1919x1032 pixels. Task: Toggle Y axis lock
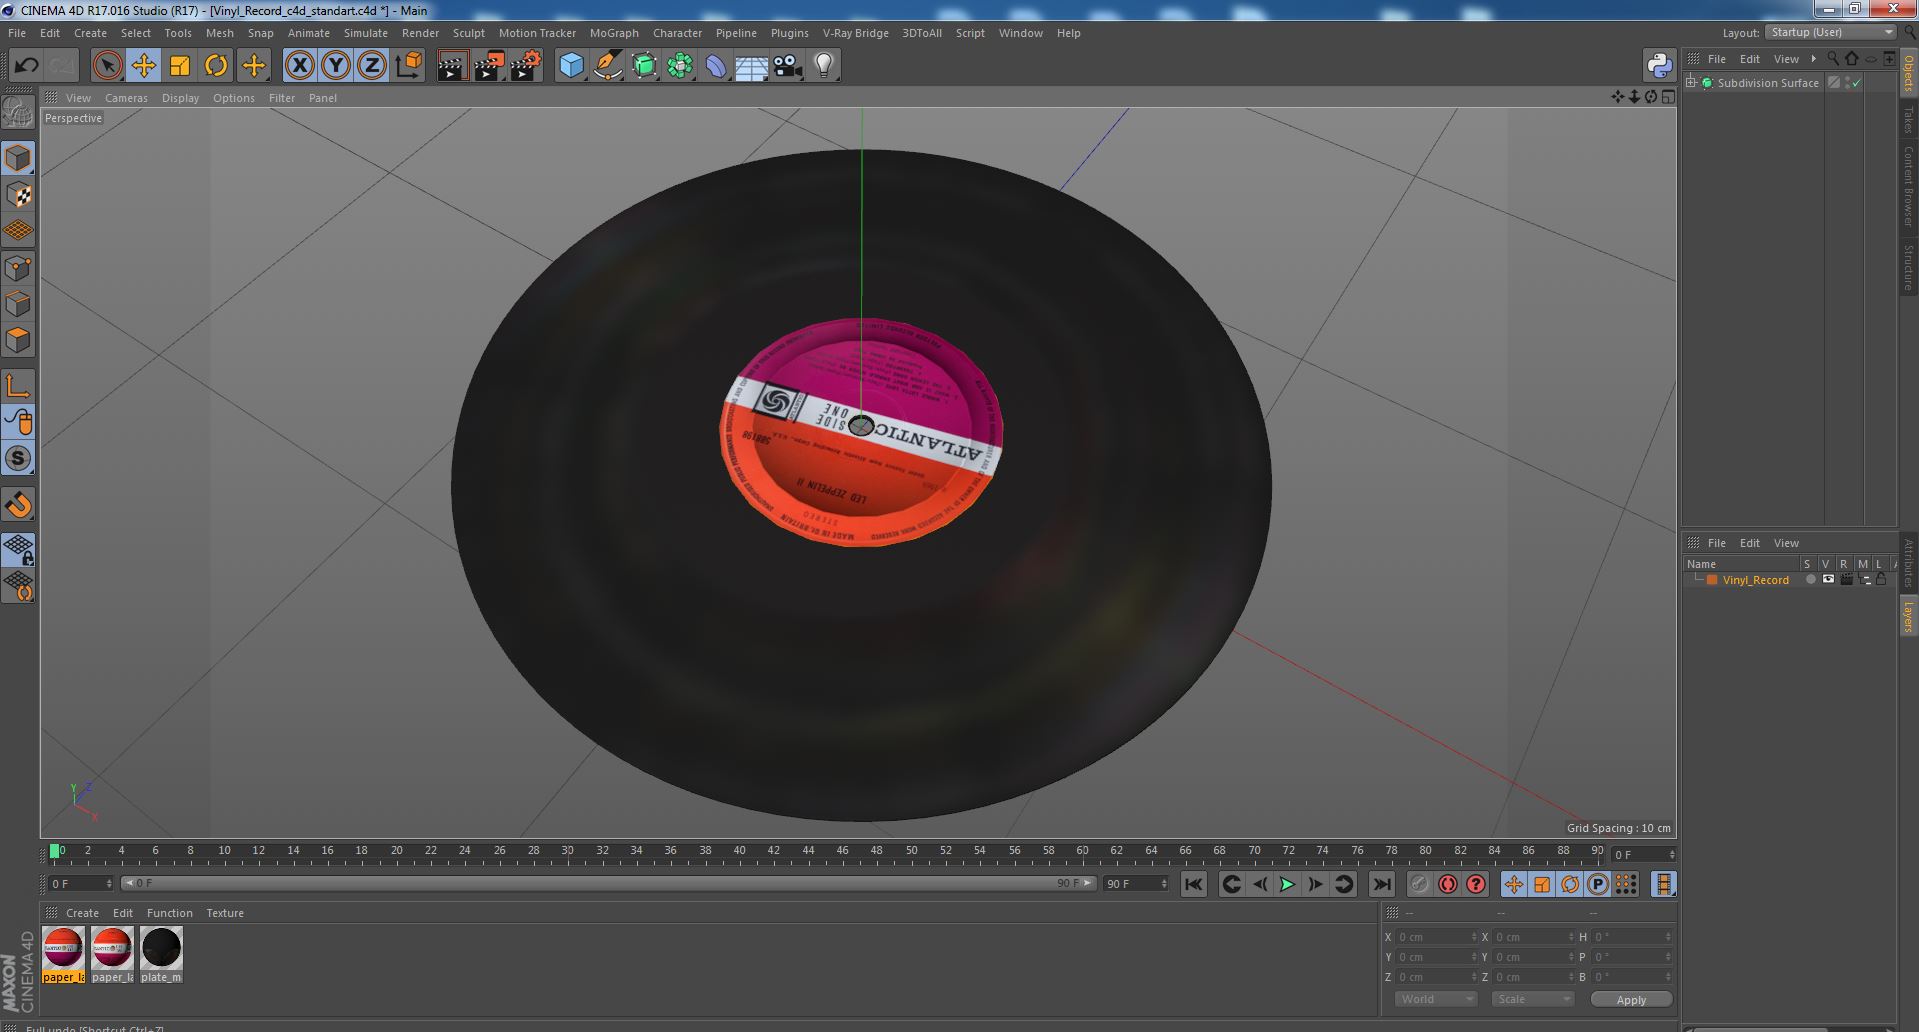pyautogui.click(x=336, y=66)
